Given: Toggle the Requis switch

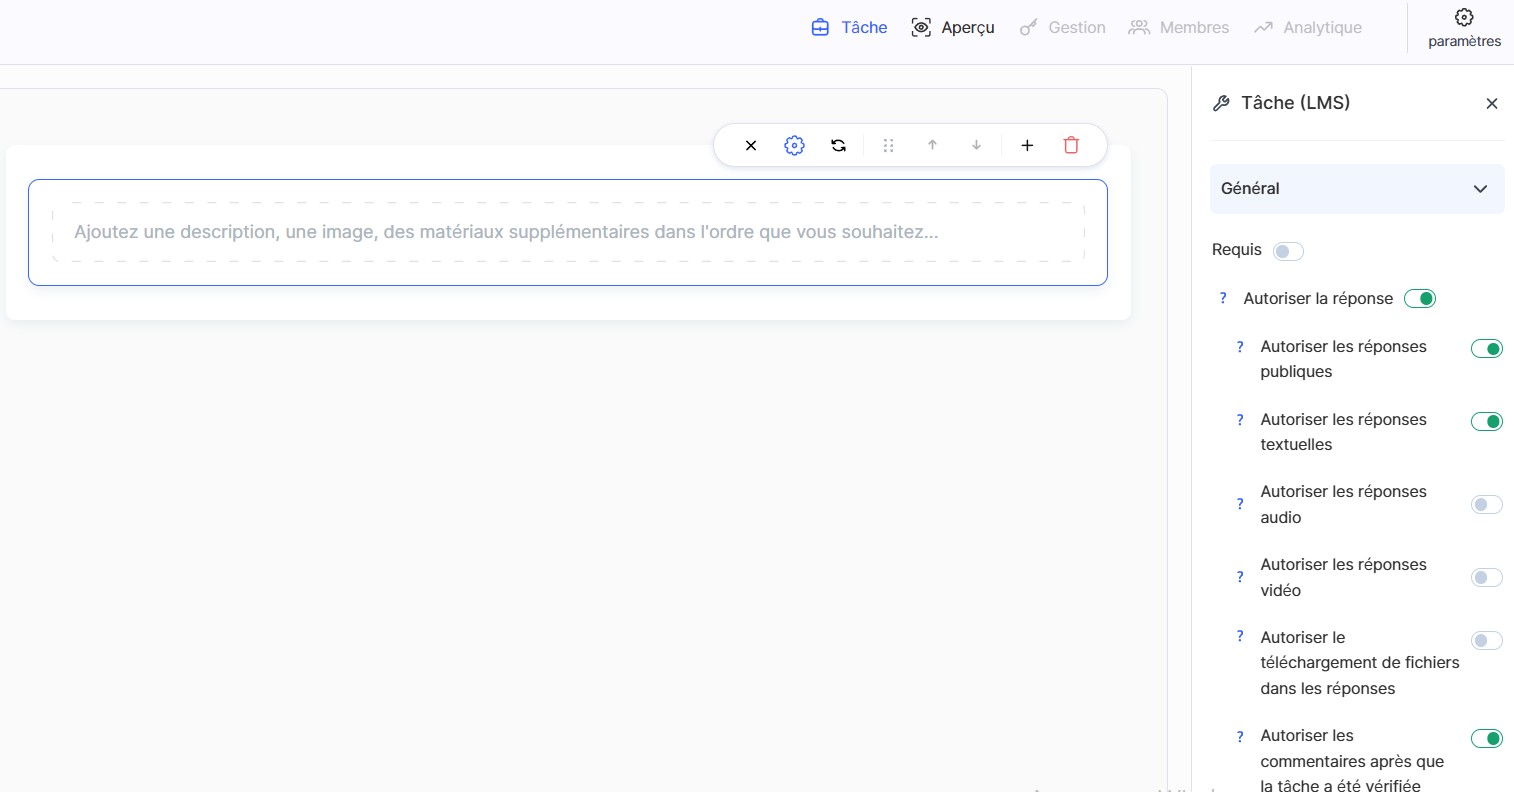Looking at the screenshot, I should pyautogui.click(x=1288, y=251).
